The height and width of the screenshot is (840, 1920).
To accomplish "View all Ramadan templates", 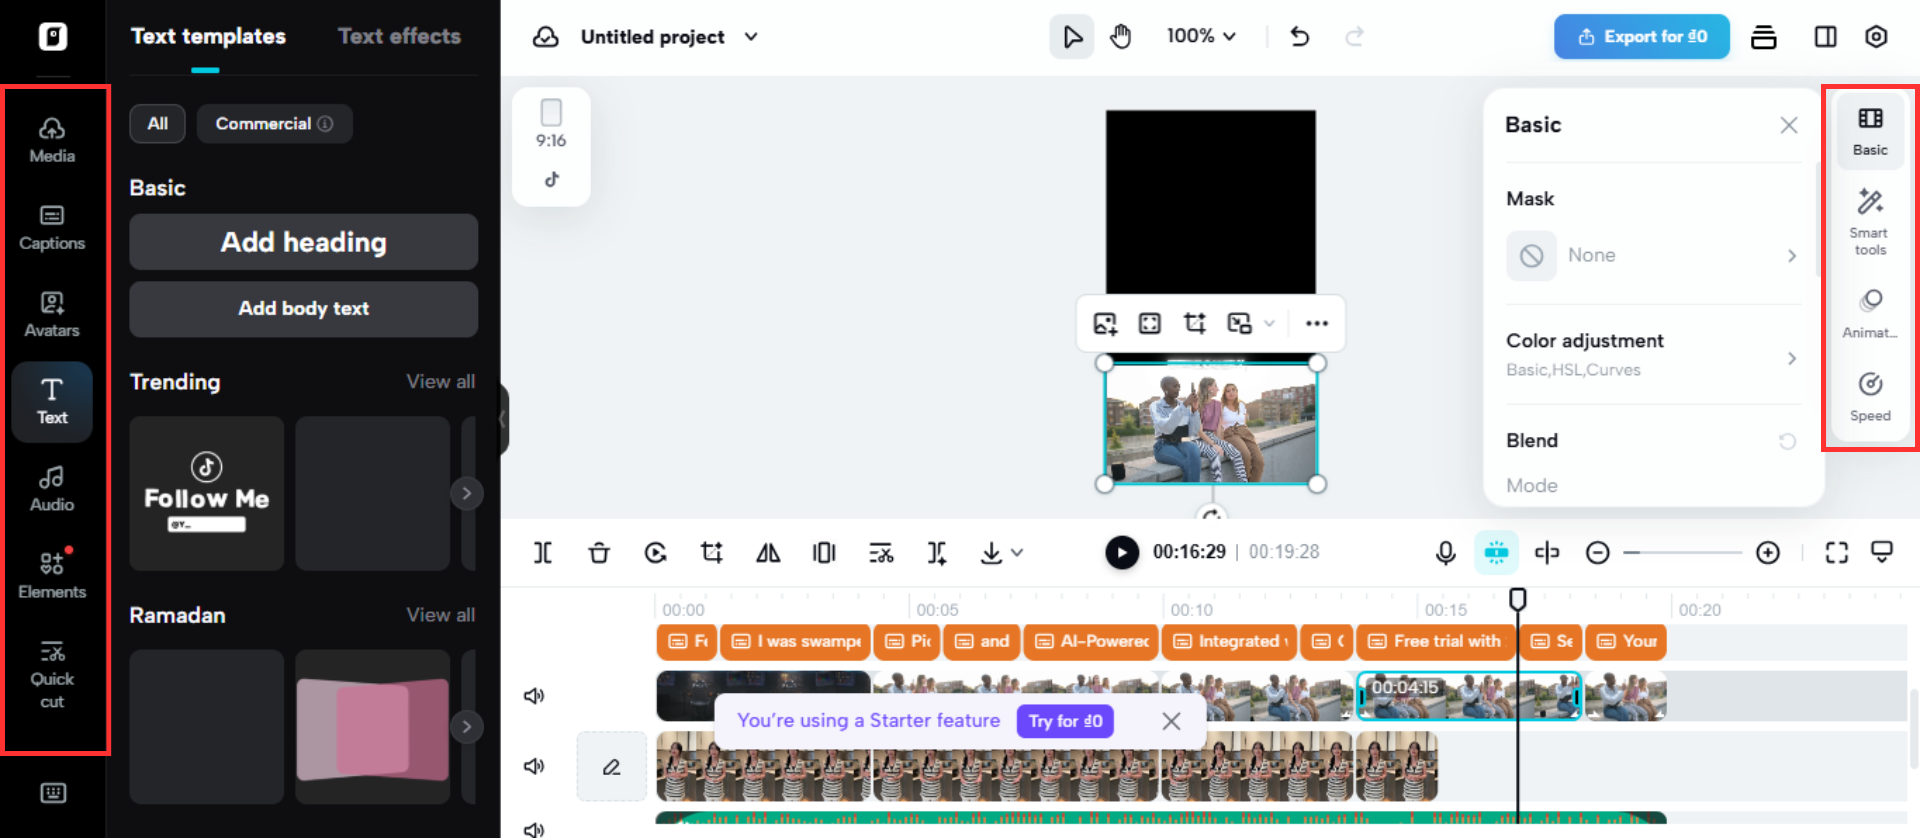I will point(440,615).
